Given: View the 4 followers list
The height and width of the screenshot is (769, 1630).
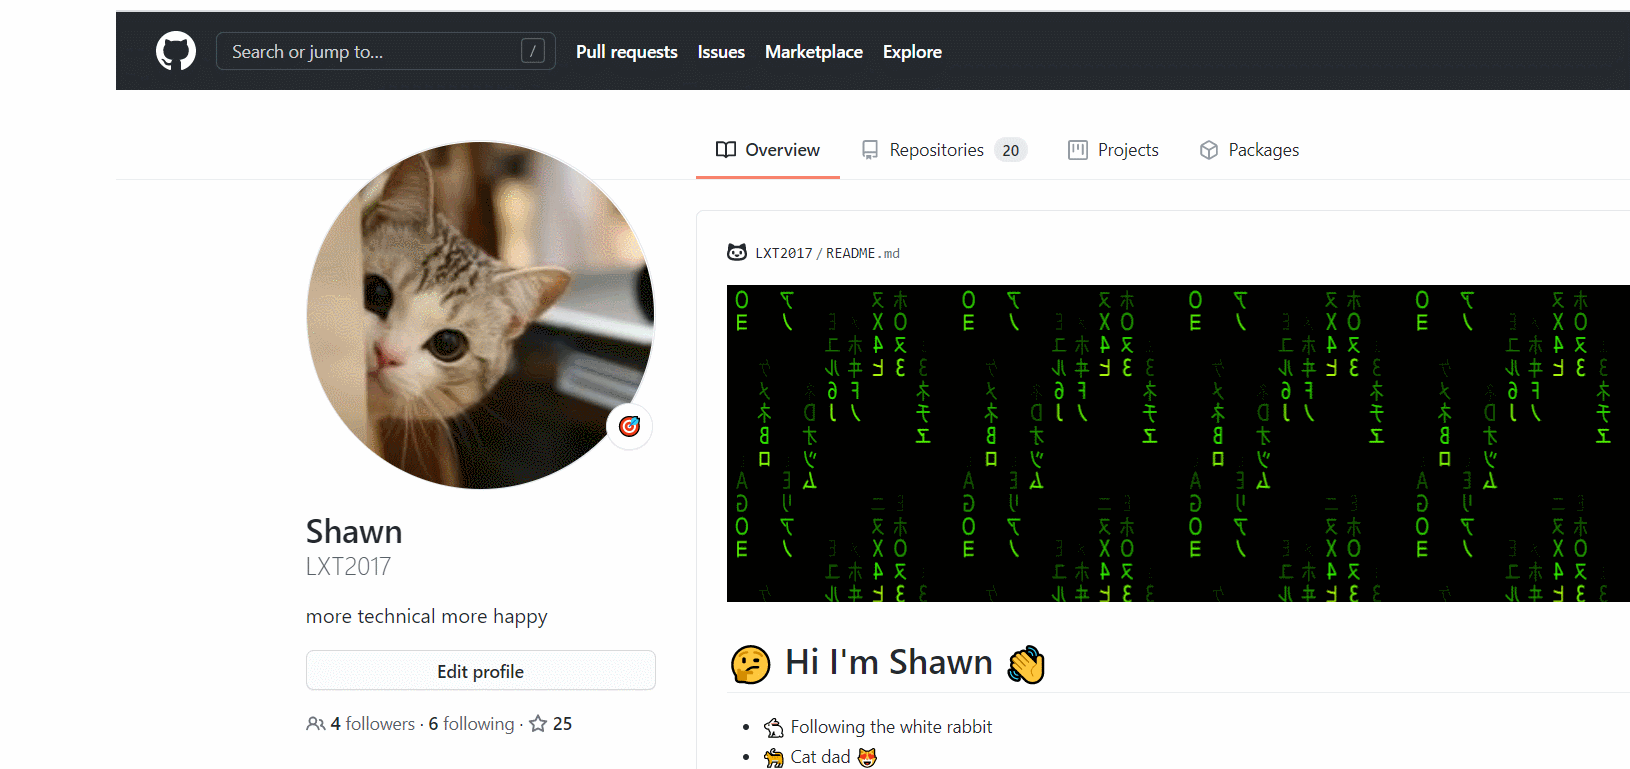Looking at the screenshot, I should click(x=372, y=724).
